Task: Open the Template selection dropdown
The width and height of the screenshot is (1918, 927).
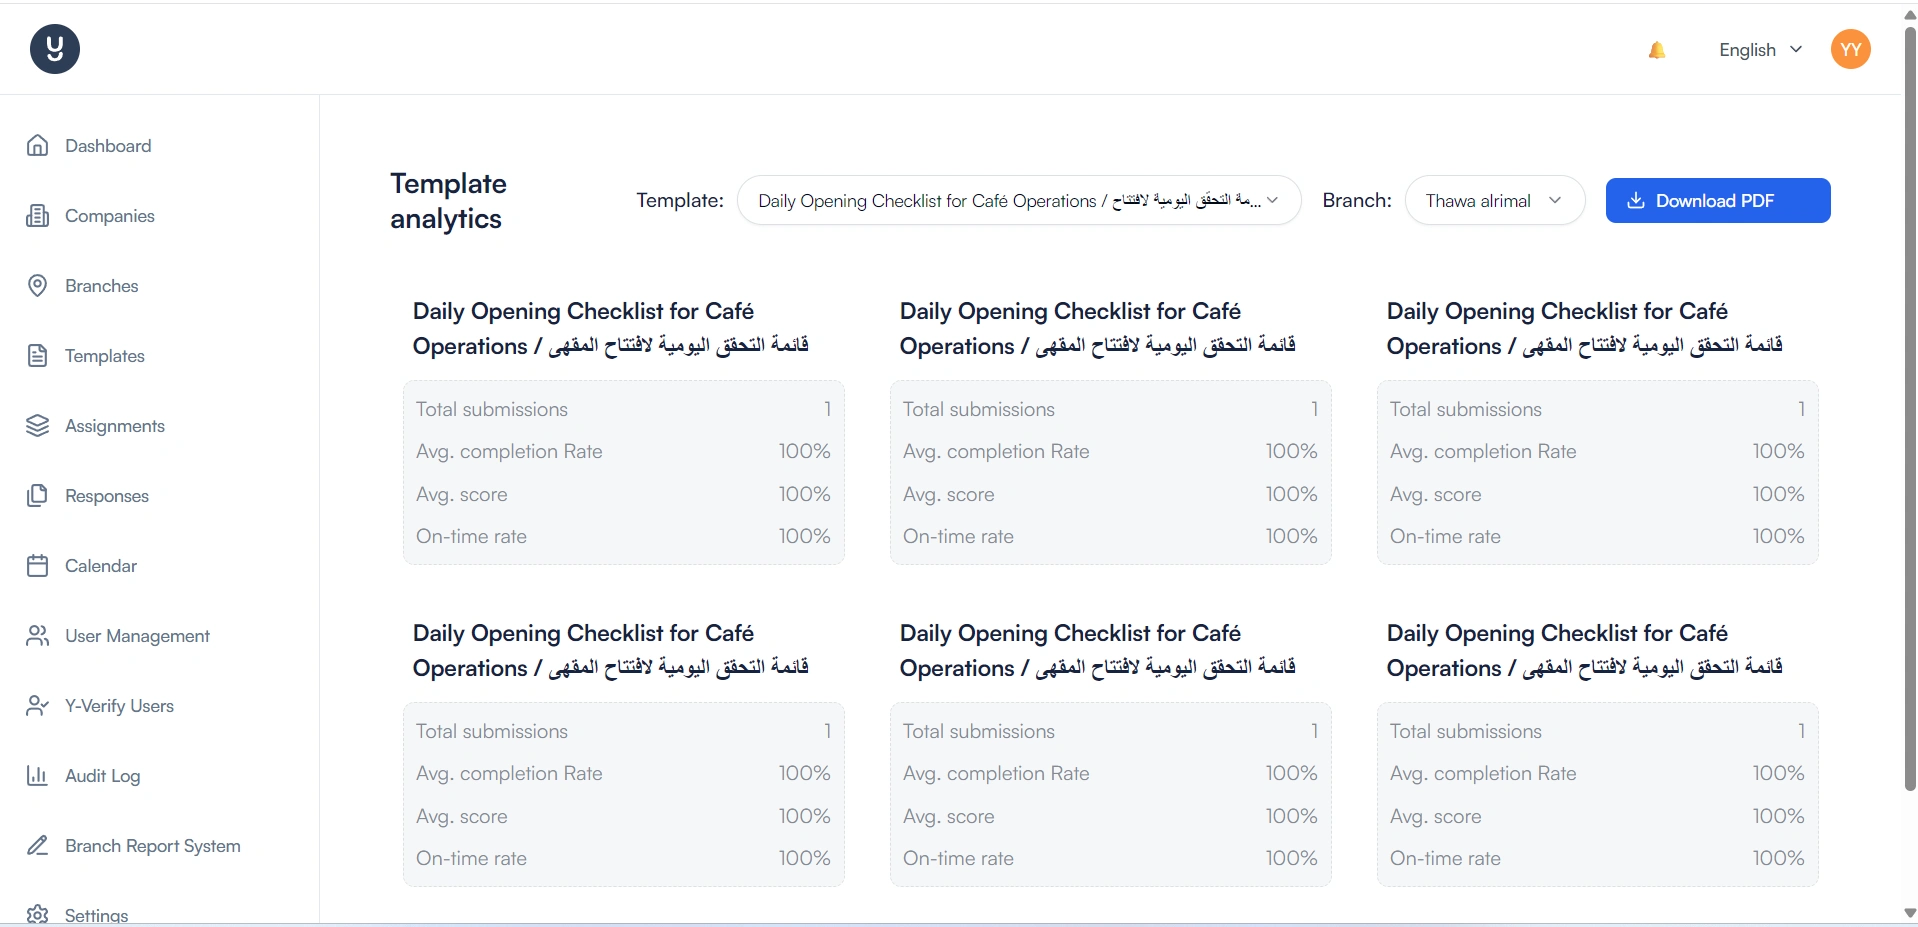Action: pyautogui.click(x=1018, y=201)
